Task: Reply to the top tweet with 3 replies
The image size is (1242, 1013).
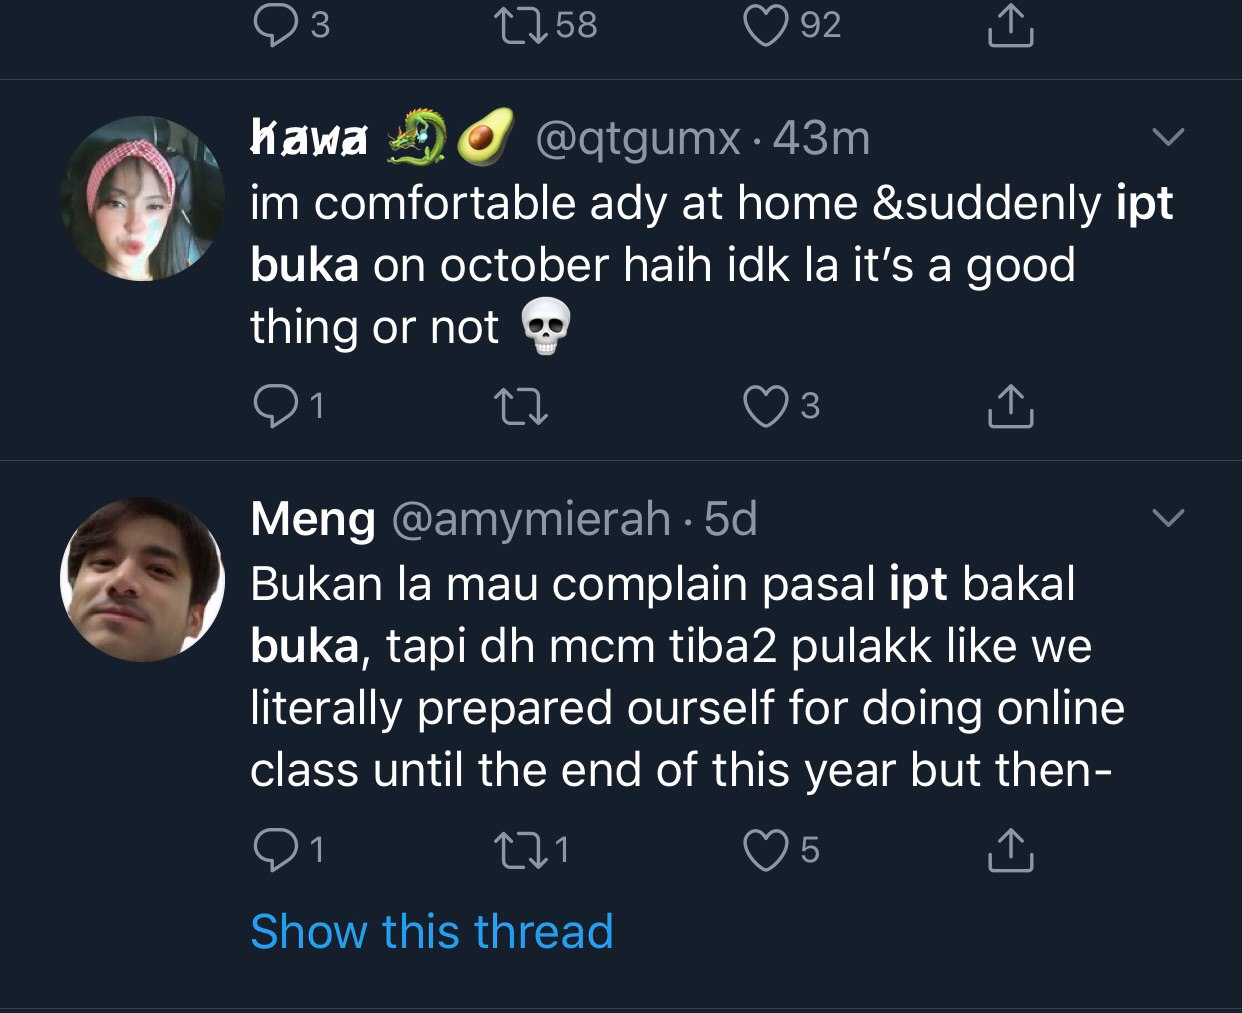Action: pos(272,25)
